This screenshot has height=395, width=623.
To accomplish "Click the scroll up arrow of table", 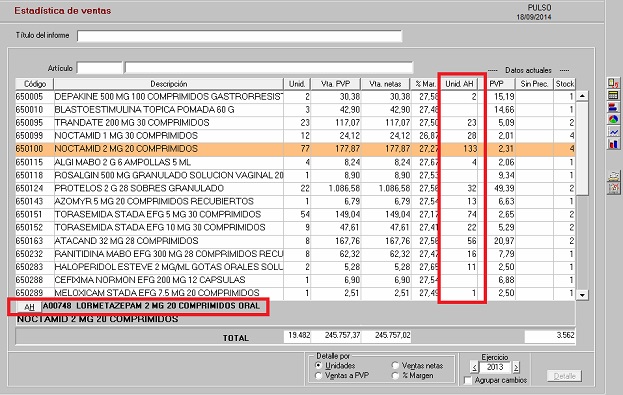I will [x=582, y=96].
